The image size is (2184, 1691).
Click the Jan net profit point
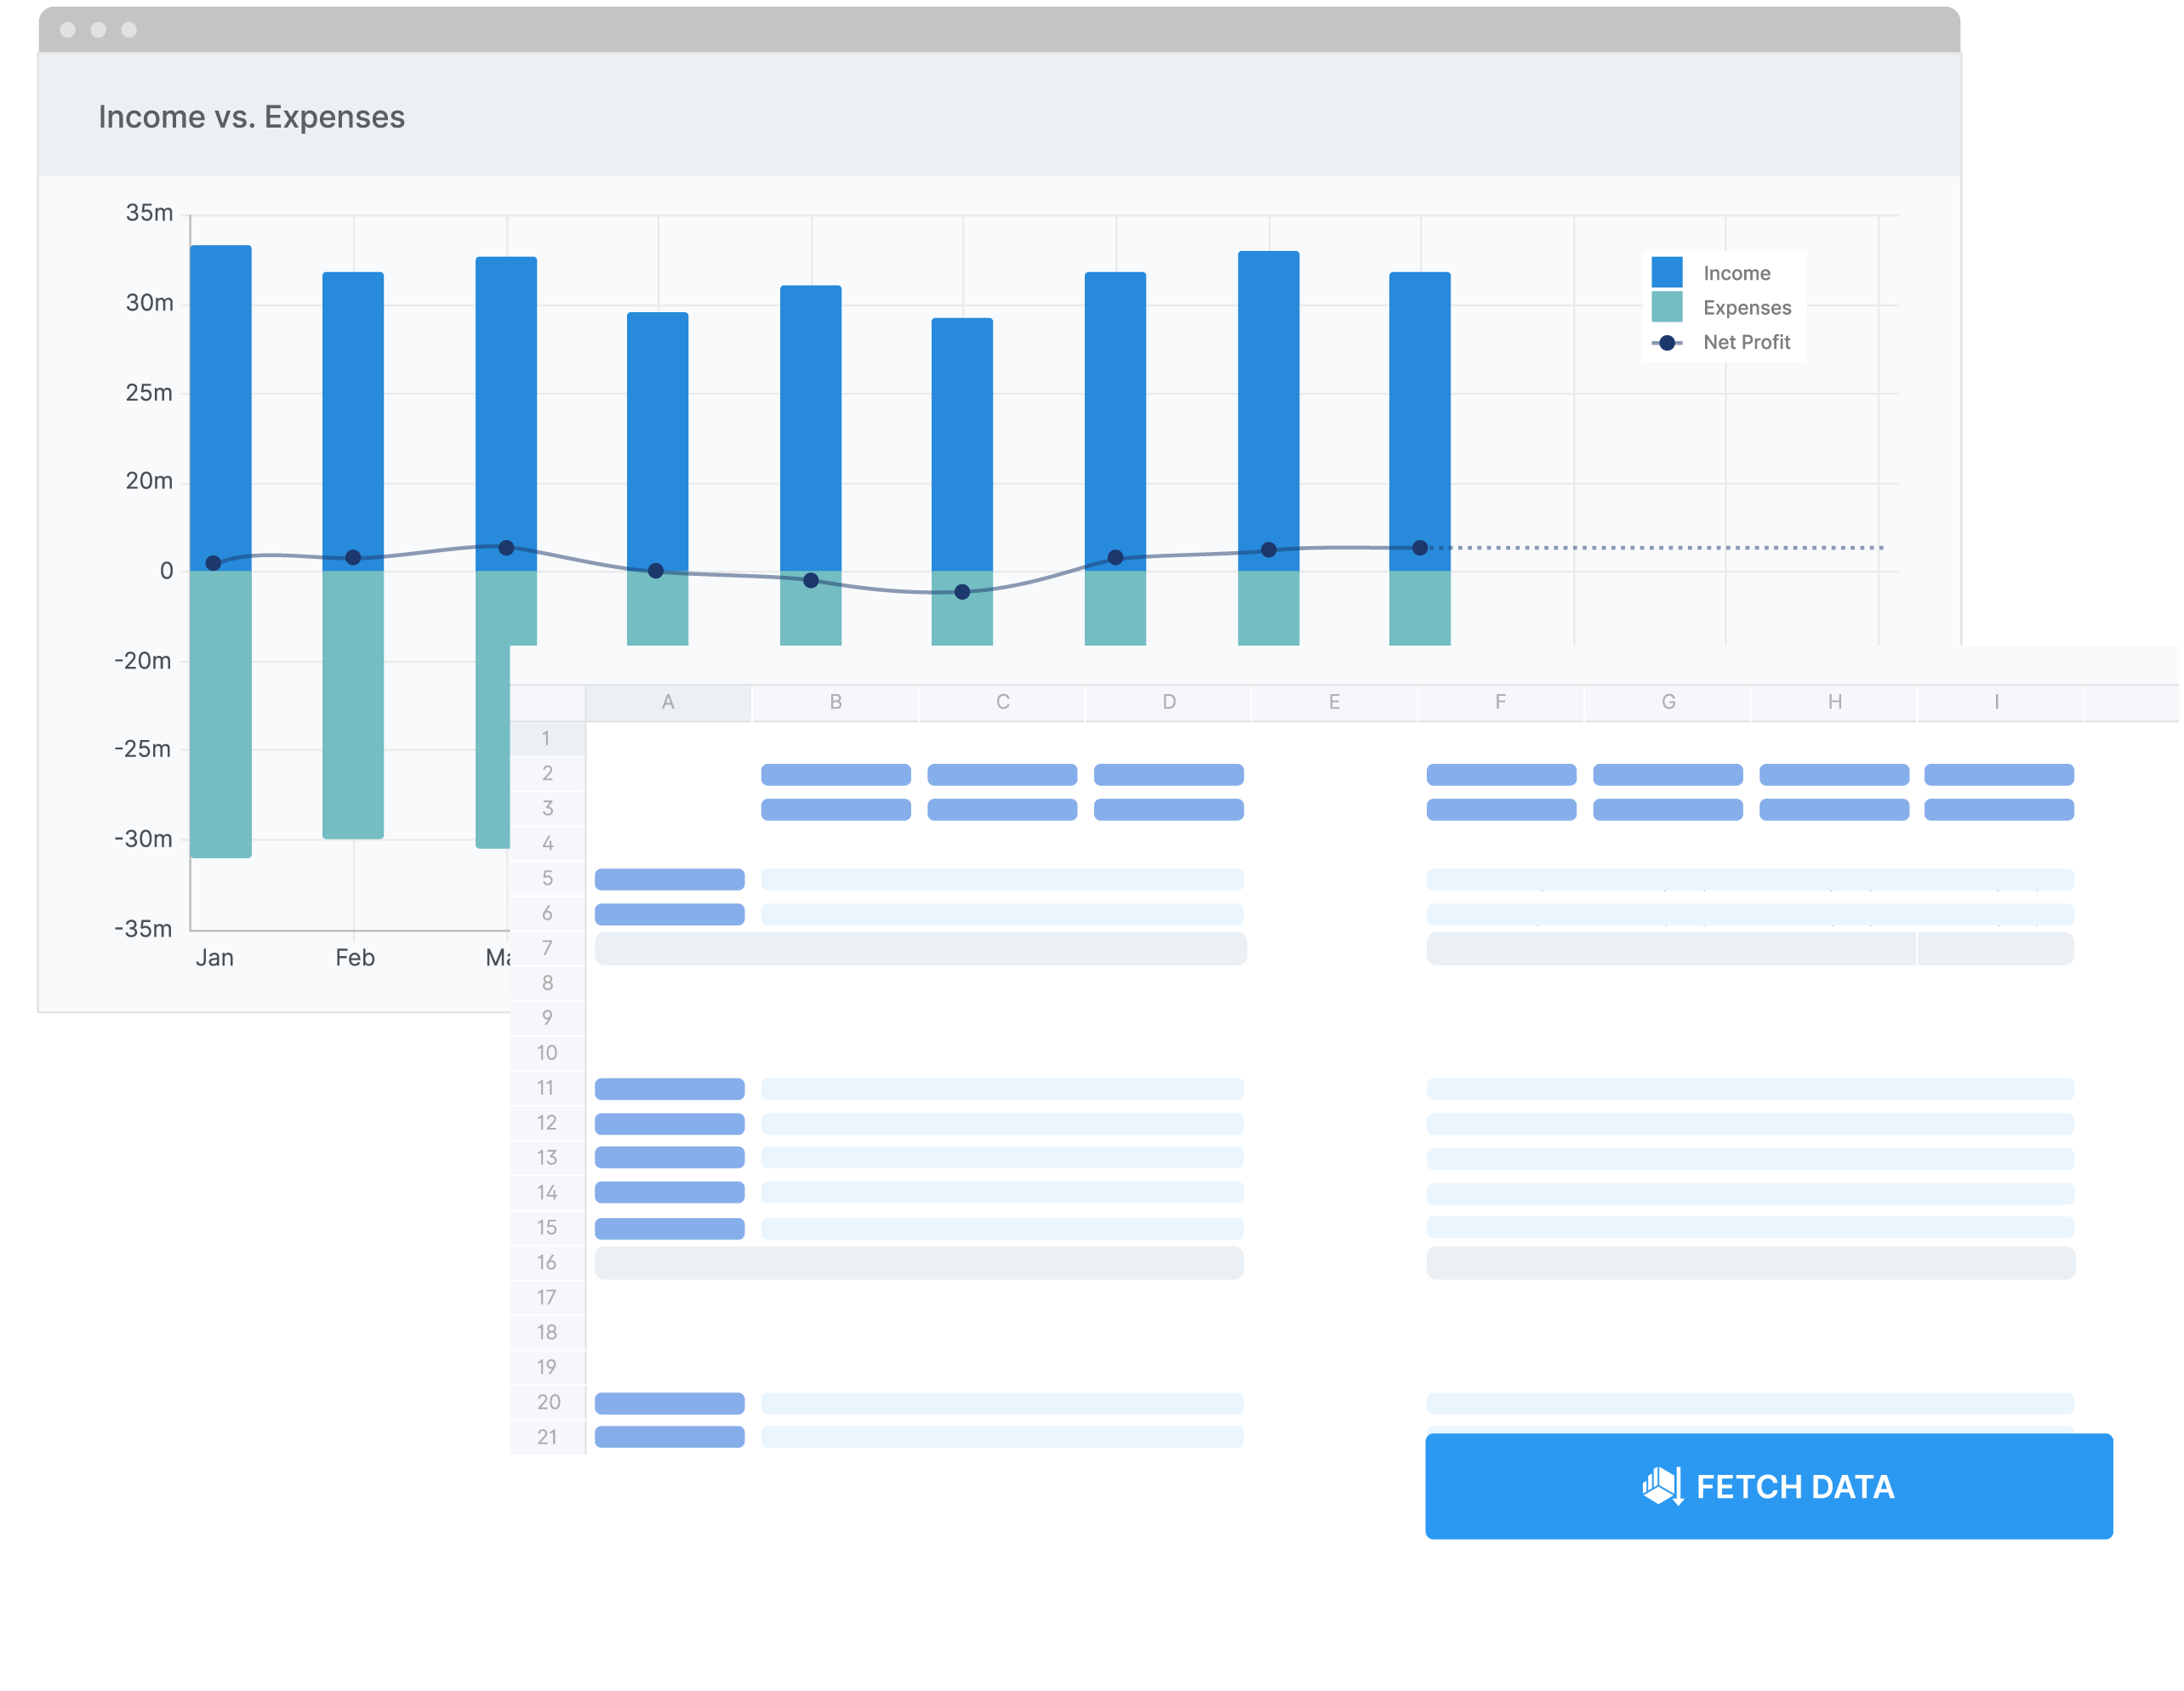[213, 563]
